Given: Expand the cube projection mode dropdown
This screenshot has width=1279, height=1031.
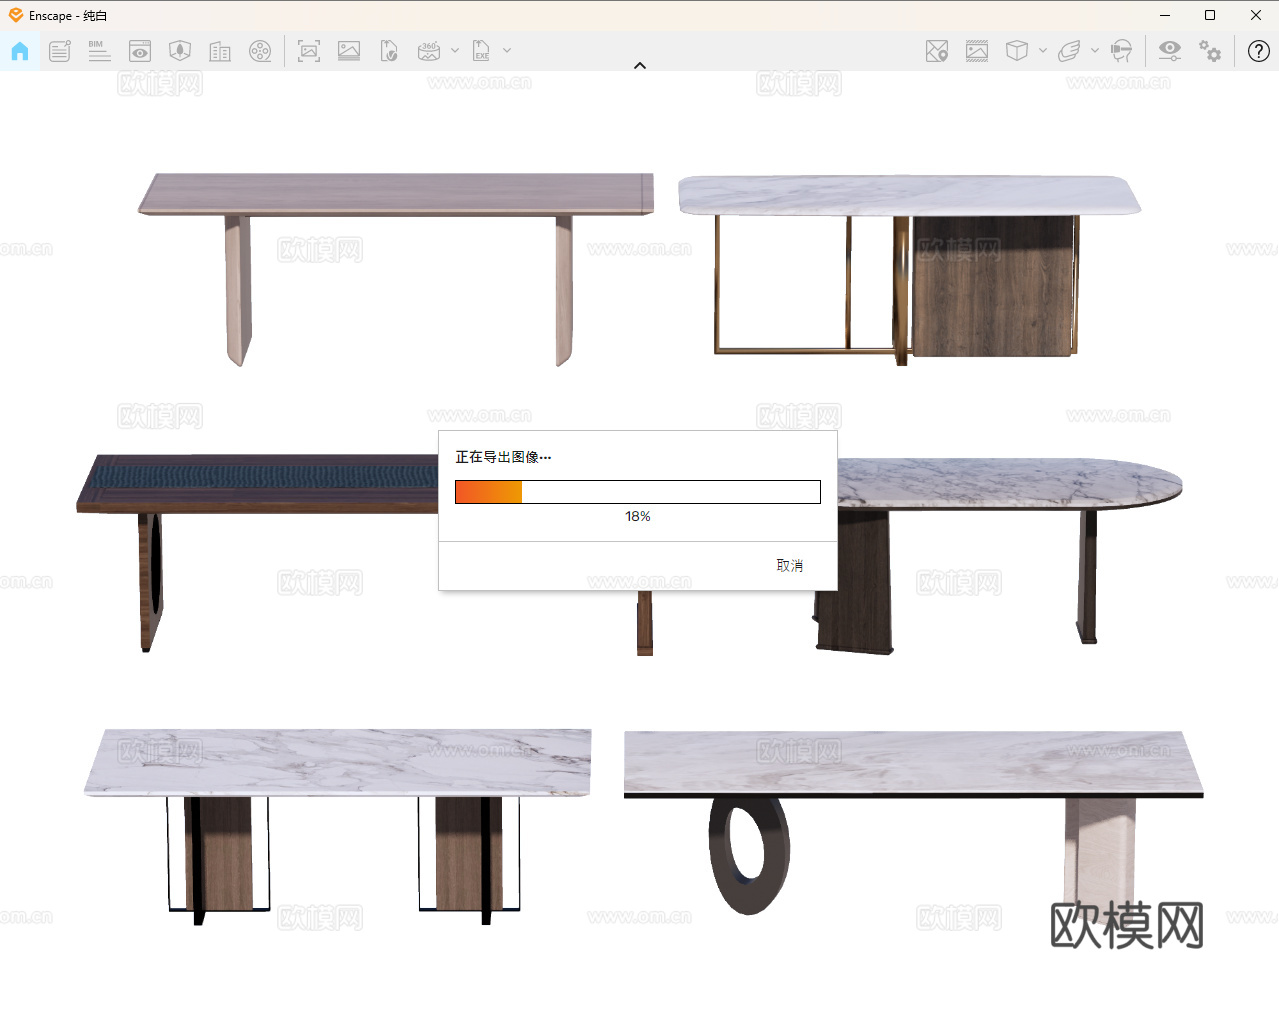Looking at the screenshot, I should pyautogui.click(x=1043, y=51).
